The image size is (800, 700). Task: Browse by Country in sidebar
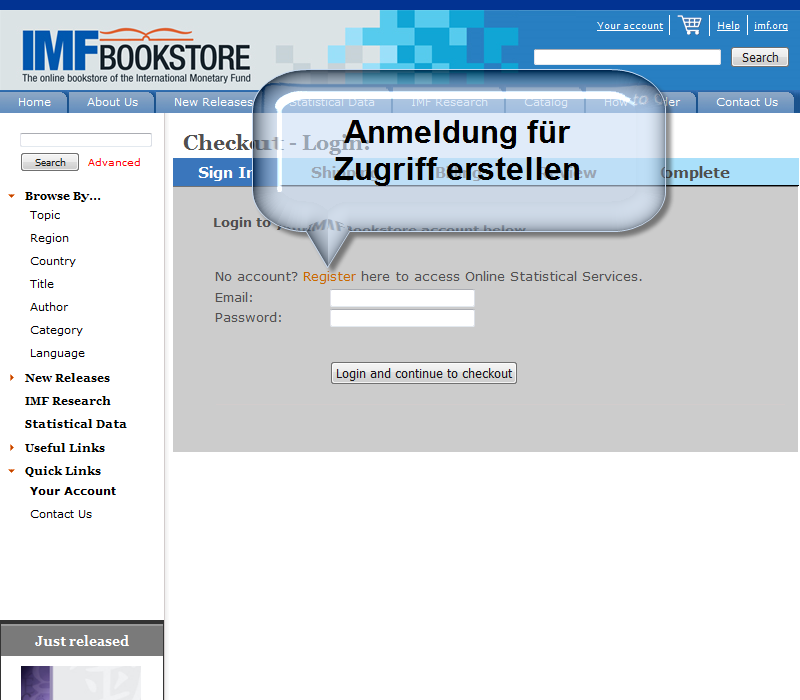pyautogui.click(x=53, y=261)
